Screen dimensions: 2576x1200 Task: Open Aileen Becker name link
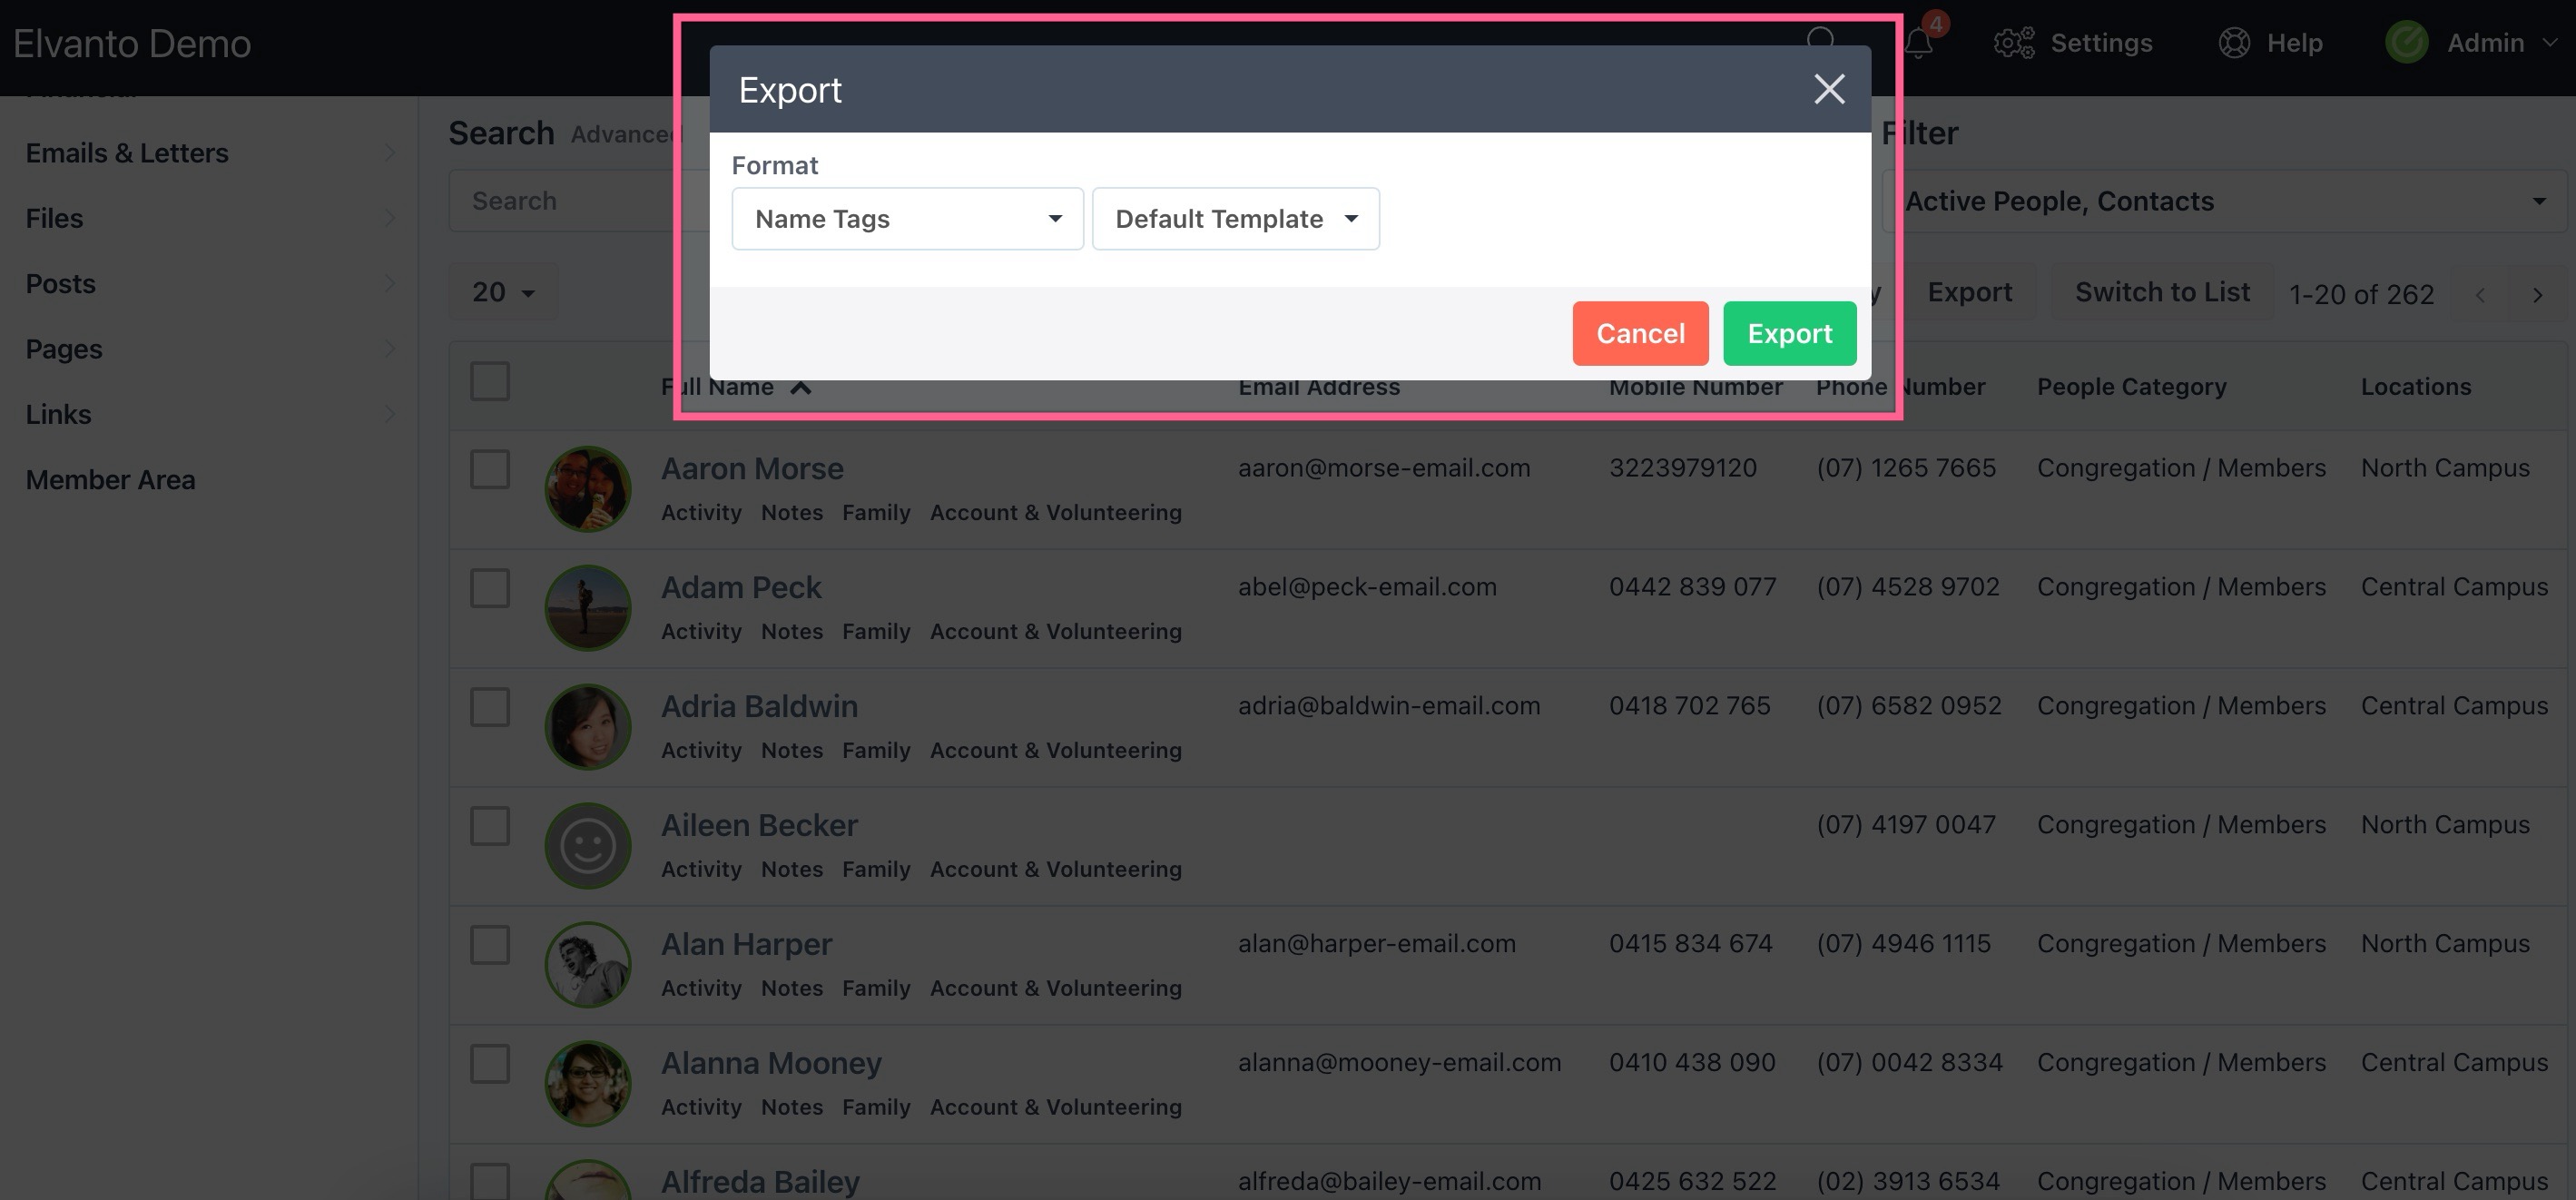tap(759, 825)
